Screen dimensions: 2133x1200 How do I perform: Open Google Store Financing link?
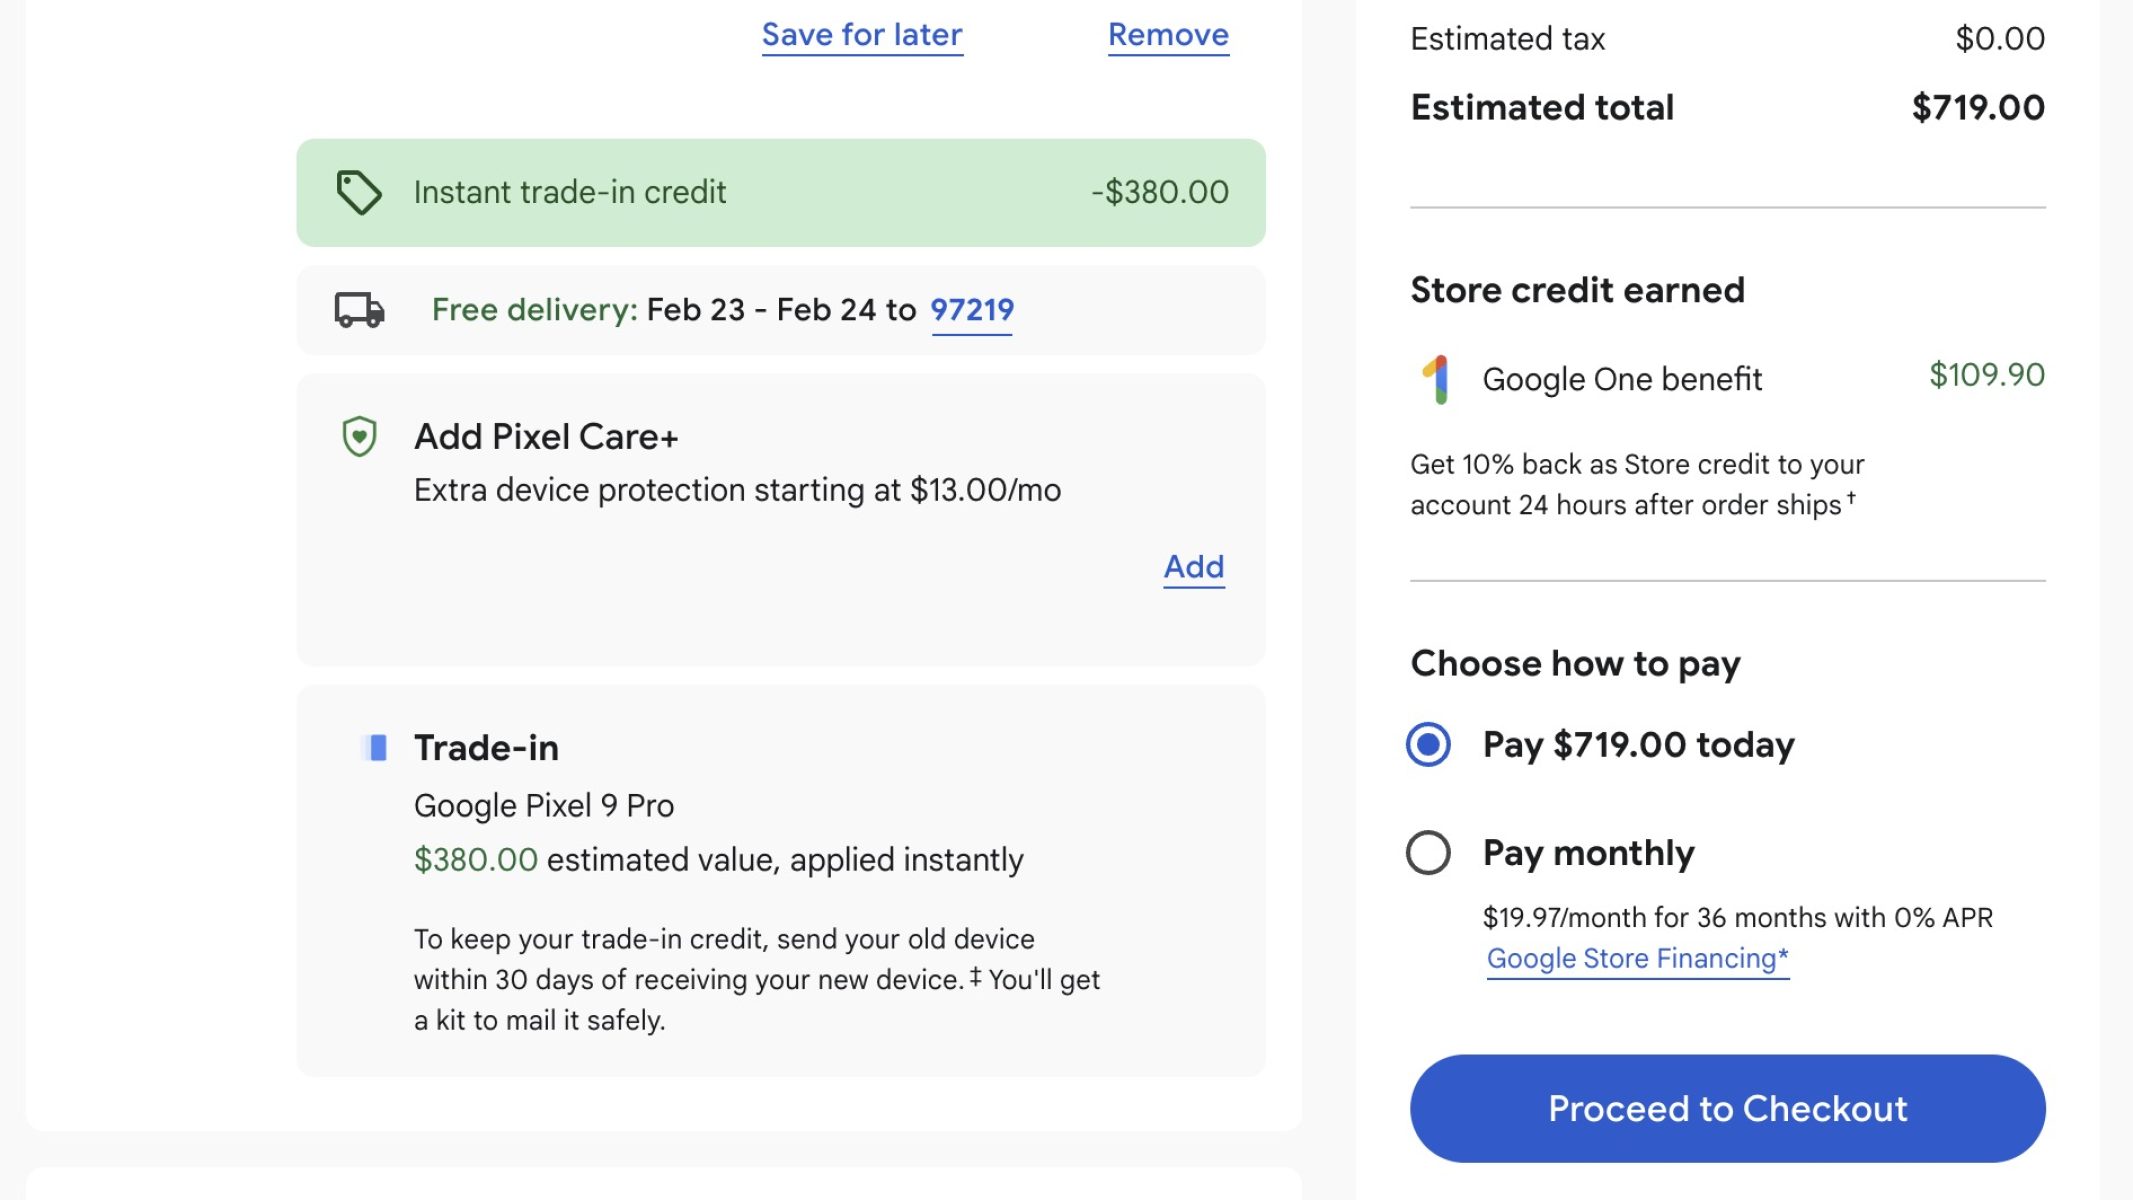pyautogui.click(x=1637, y=959)
